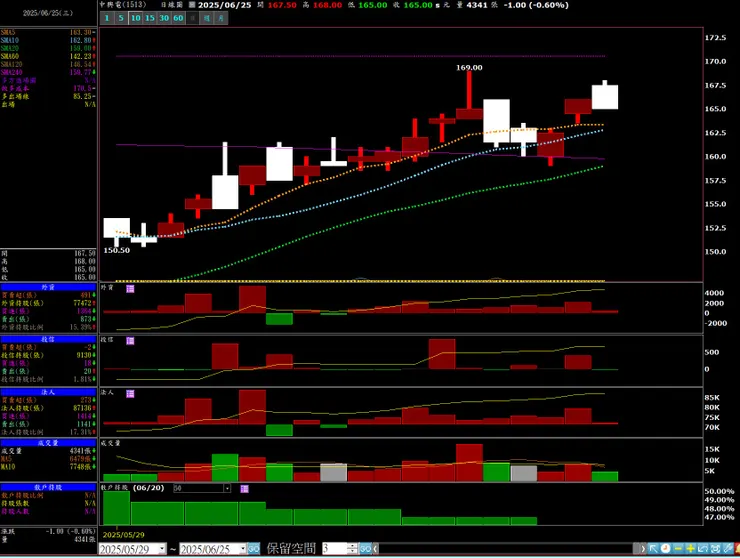This screenshot has width=740, height=558.
Task: Click the expand chart icon in bottom toolbar
Action: coord(703,549)
